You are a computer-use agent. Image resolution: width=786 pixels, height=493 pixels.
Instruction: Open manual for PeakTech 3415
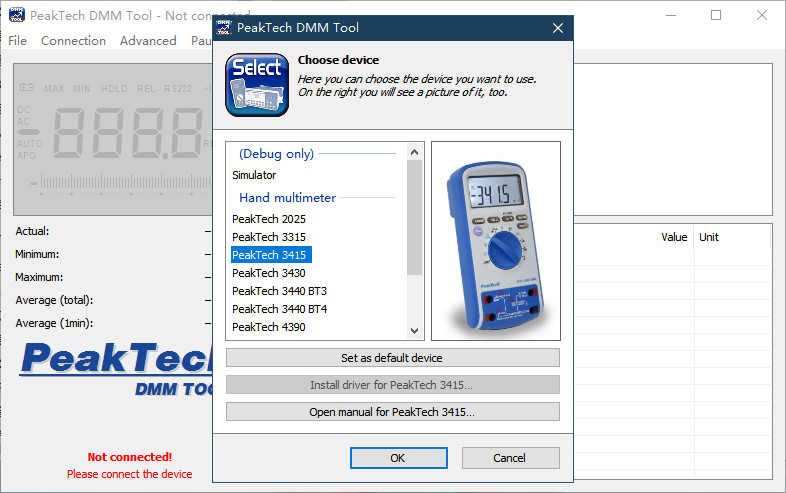tap(392, 412)
